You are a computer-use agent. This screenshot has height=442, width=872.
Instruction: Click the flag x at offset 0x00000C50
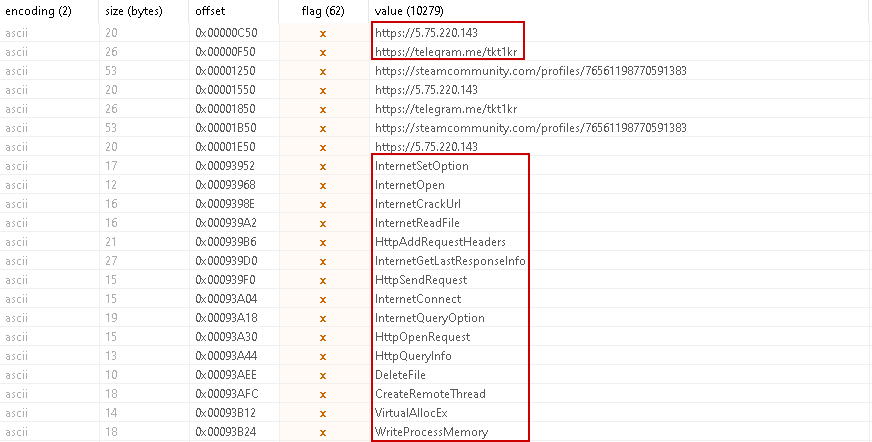[x=323, y=33]
